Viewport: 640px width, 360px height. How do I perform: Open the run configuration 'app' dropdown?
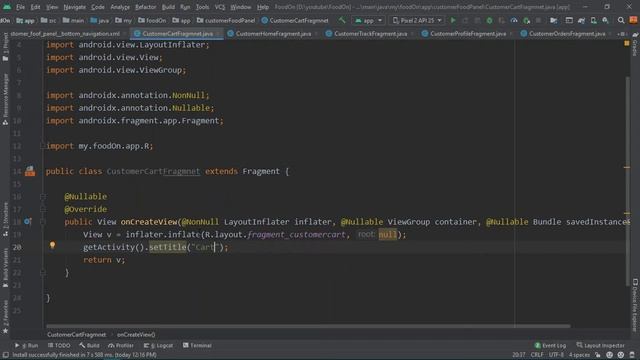click(369, 20)
